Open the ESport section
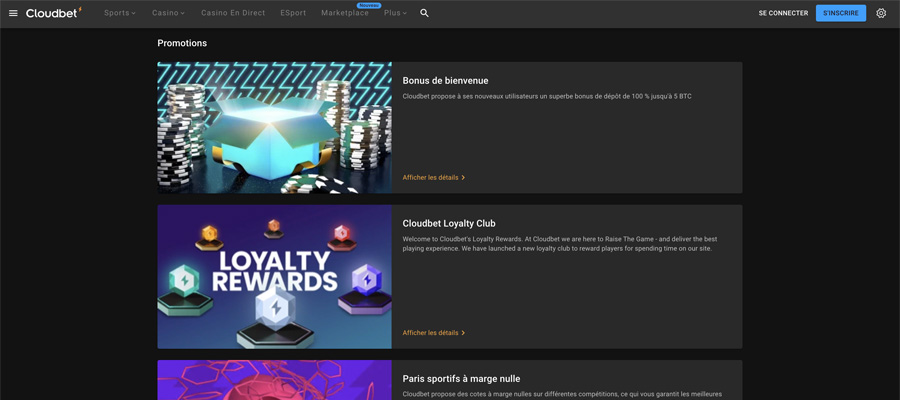This screenshot has height=400, width=900. (x=293, y=13)
